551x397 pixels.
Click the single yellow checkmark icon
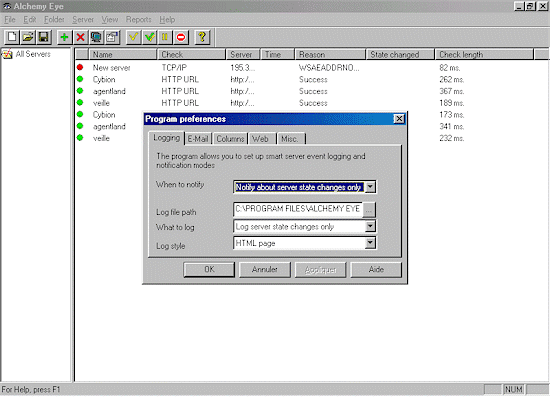[x=133, y=37]
